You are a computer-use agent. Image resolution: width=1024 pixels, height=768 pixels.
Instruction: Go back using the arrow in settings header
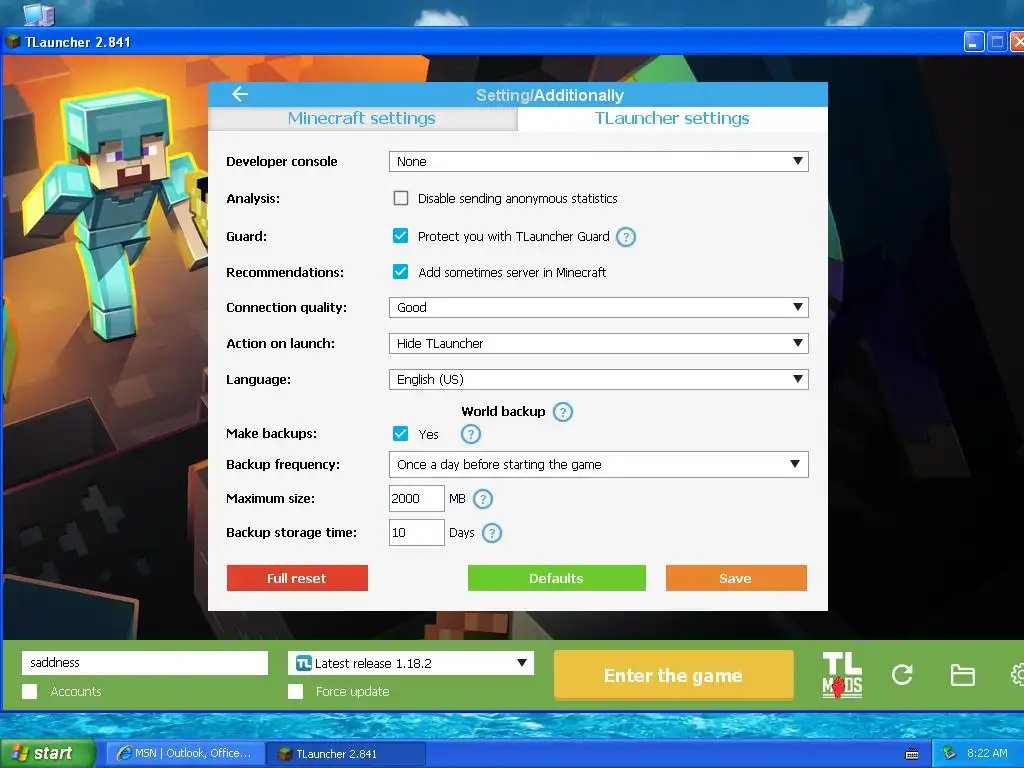tap(240, 94)
